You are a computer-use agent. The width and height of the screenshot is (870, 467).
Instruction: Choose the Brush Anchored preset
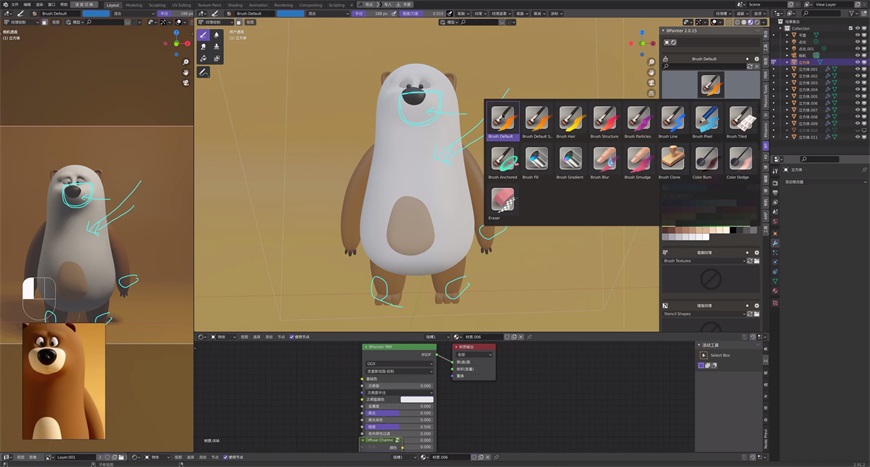pyautogui.click(x=503, y=161)
